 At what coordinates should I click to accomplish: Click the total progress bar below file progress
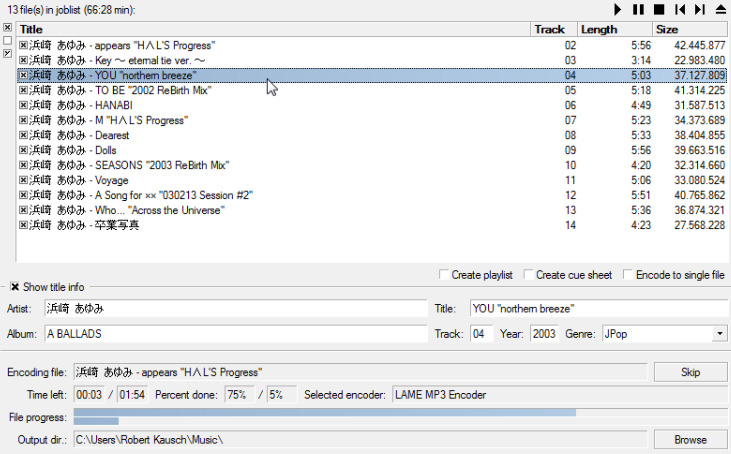[400, 421]
